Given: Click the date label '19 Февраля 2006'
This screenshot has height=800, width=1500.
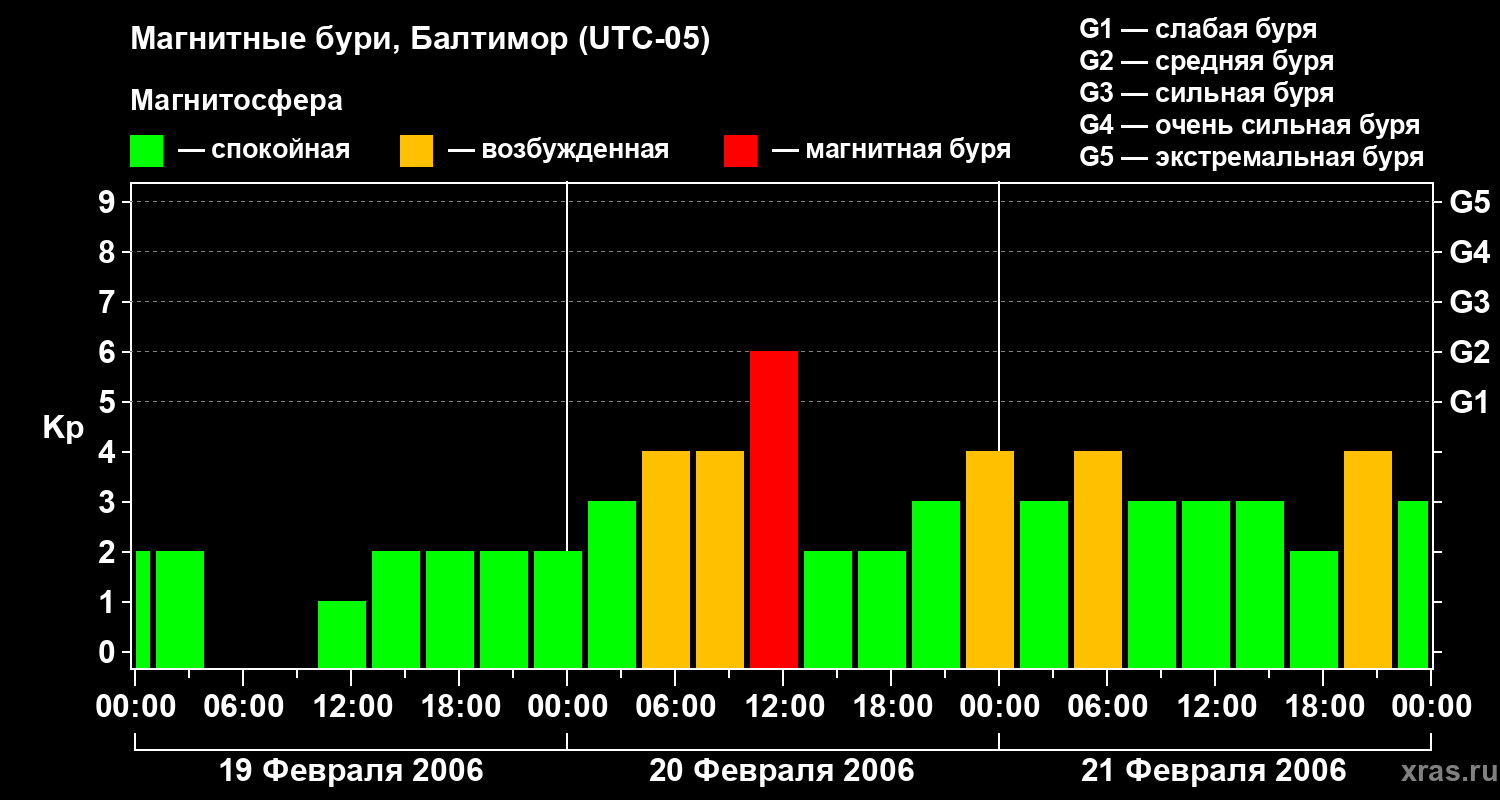Looking at the screenshot, I should point(351,771).
